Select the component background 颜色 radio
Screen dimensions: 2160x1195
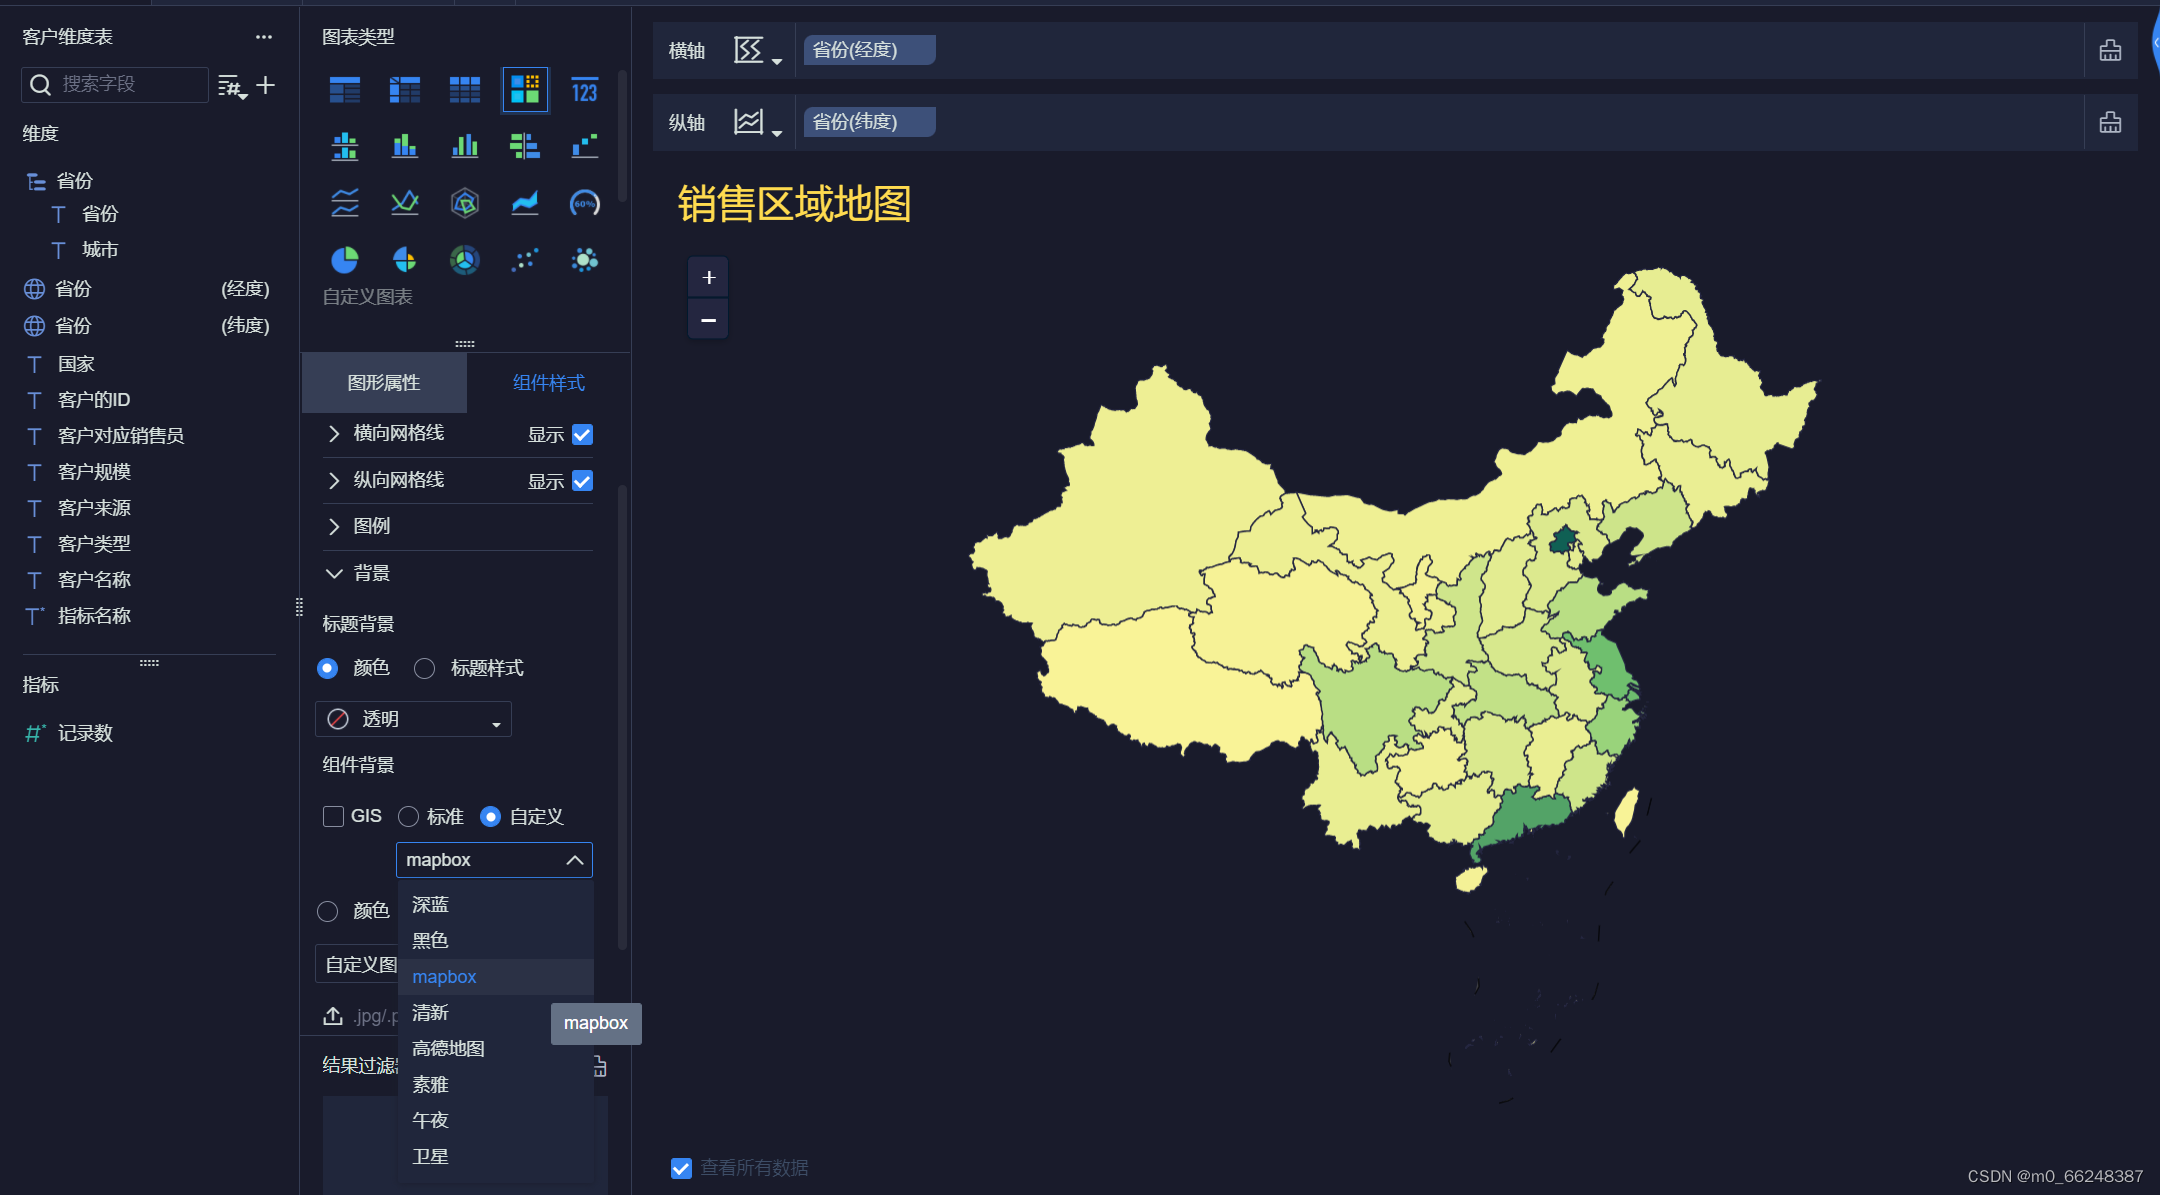pos(327,911)
